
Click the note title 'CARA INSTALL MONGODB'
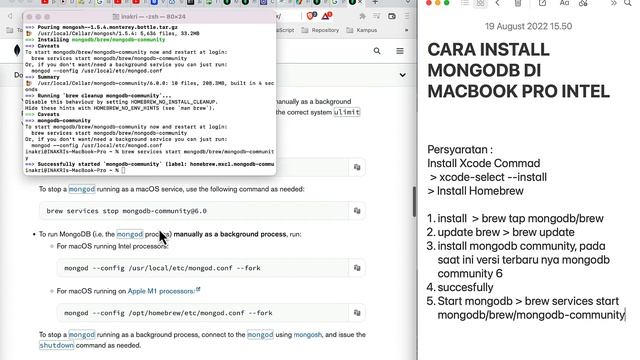click(518, 70)
